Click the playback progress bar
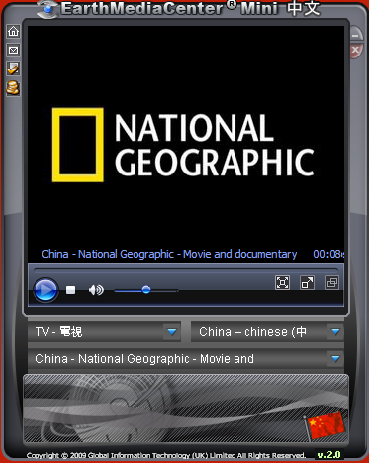Image resolution: width=369 pixels, height=463 pixels. pos(186,269)
